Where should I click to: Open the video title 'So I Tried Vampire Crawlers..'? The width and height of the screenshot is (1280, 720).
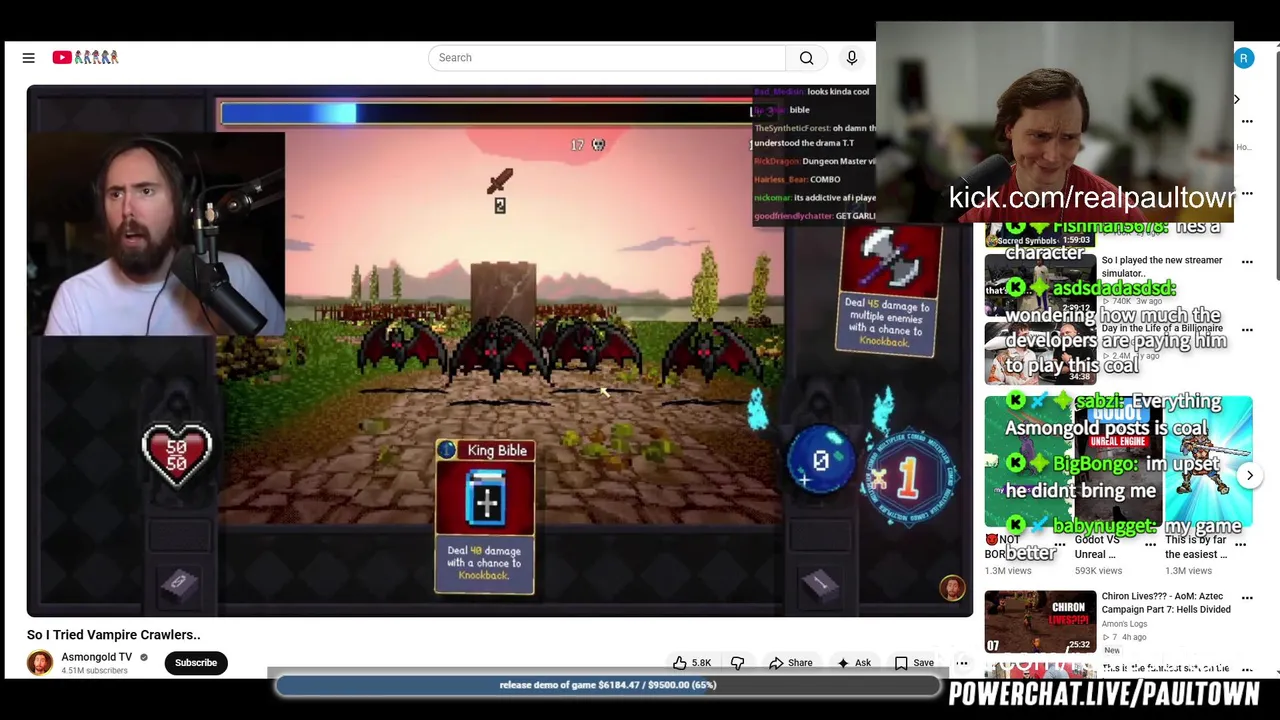pos(114,635)
